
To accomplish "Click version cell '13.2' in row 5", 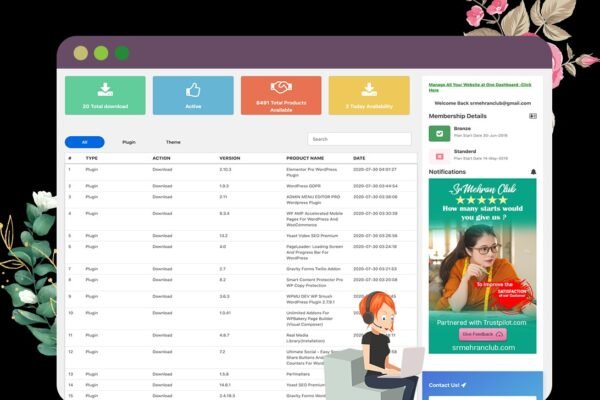I will (223, 236).
